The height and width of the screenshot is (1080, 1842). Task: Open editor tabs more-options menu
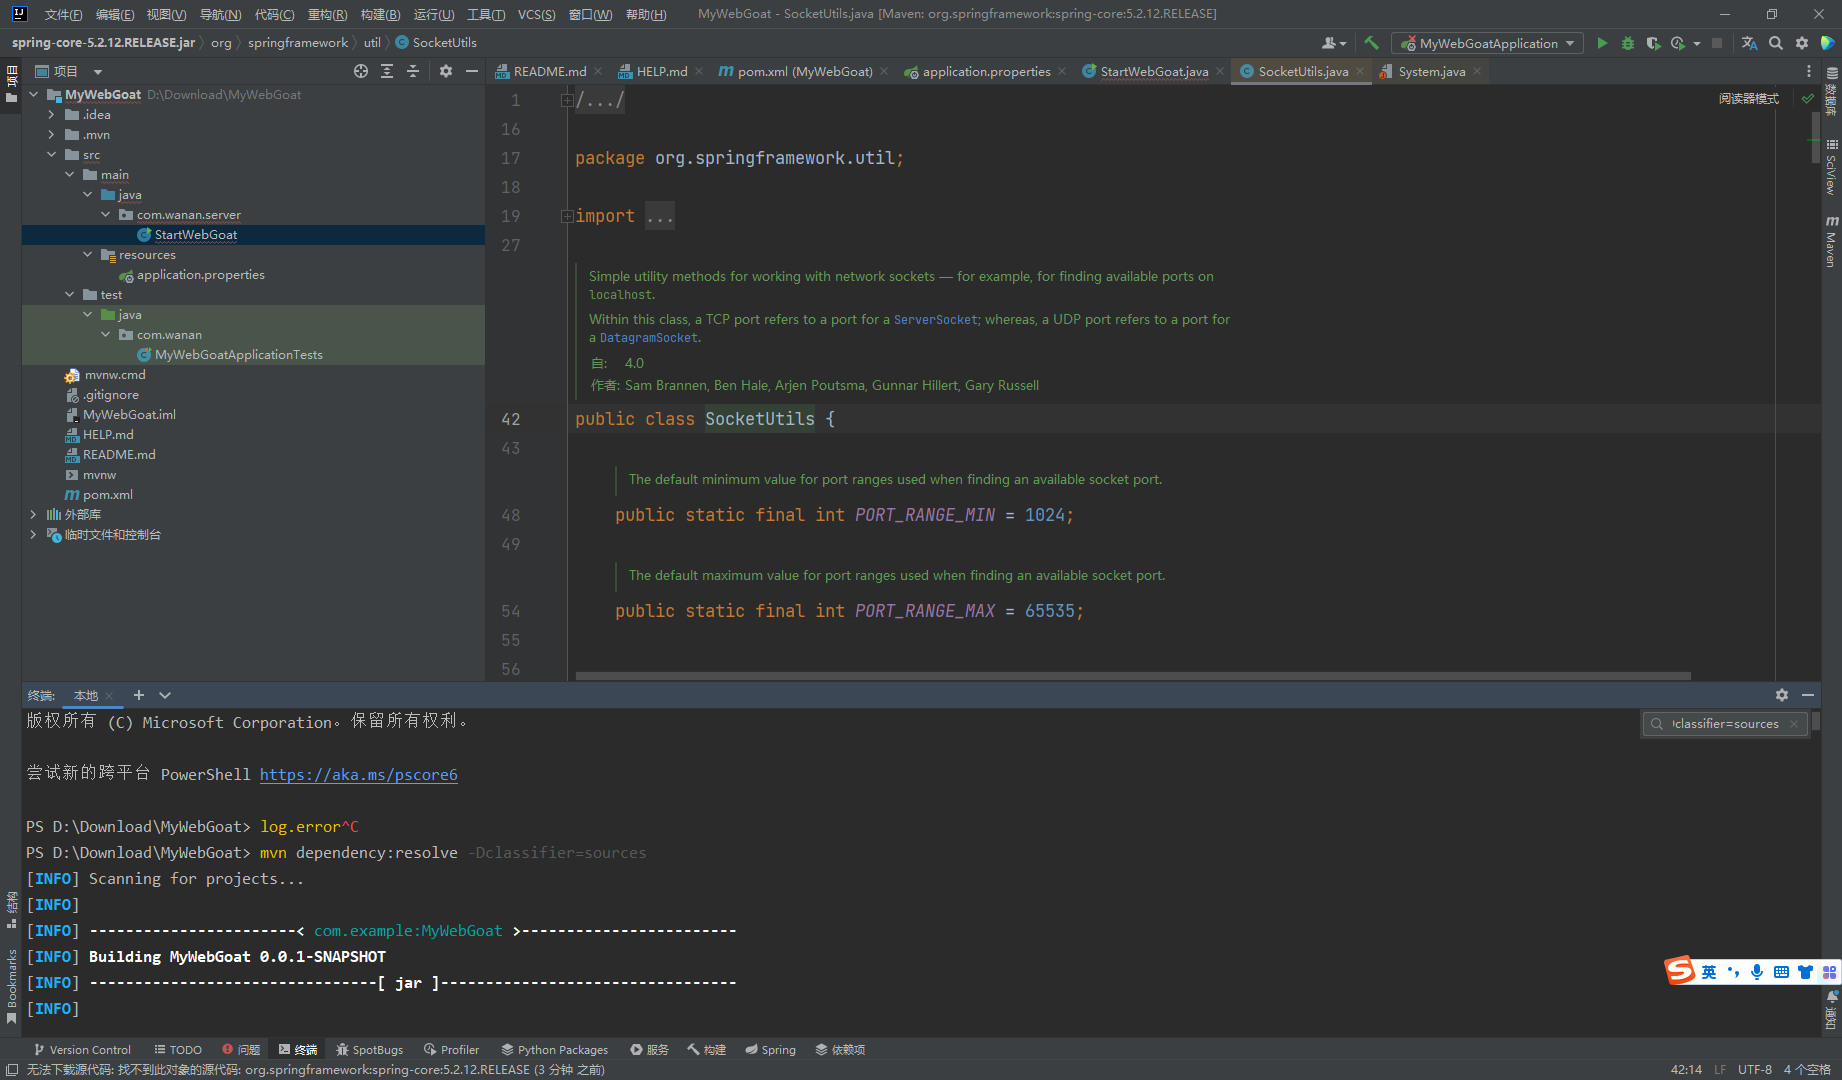pyautogui.click(x=1808, y=71)
